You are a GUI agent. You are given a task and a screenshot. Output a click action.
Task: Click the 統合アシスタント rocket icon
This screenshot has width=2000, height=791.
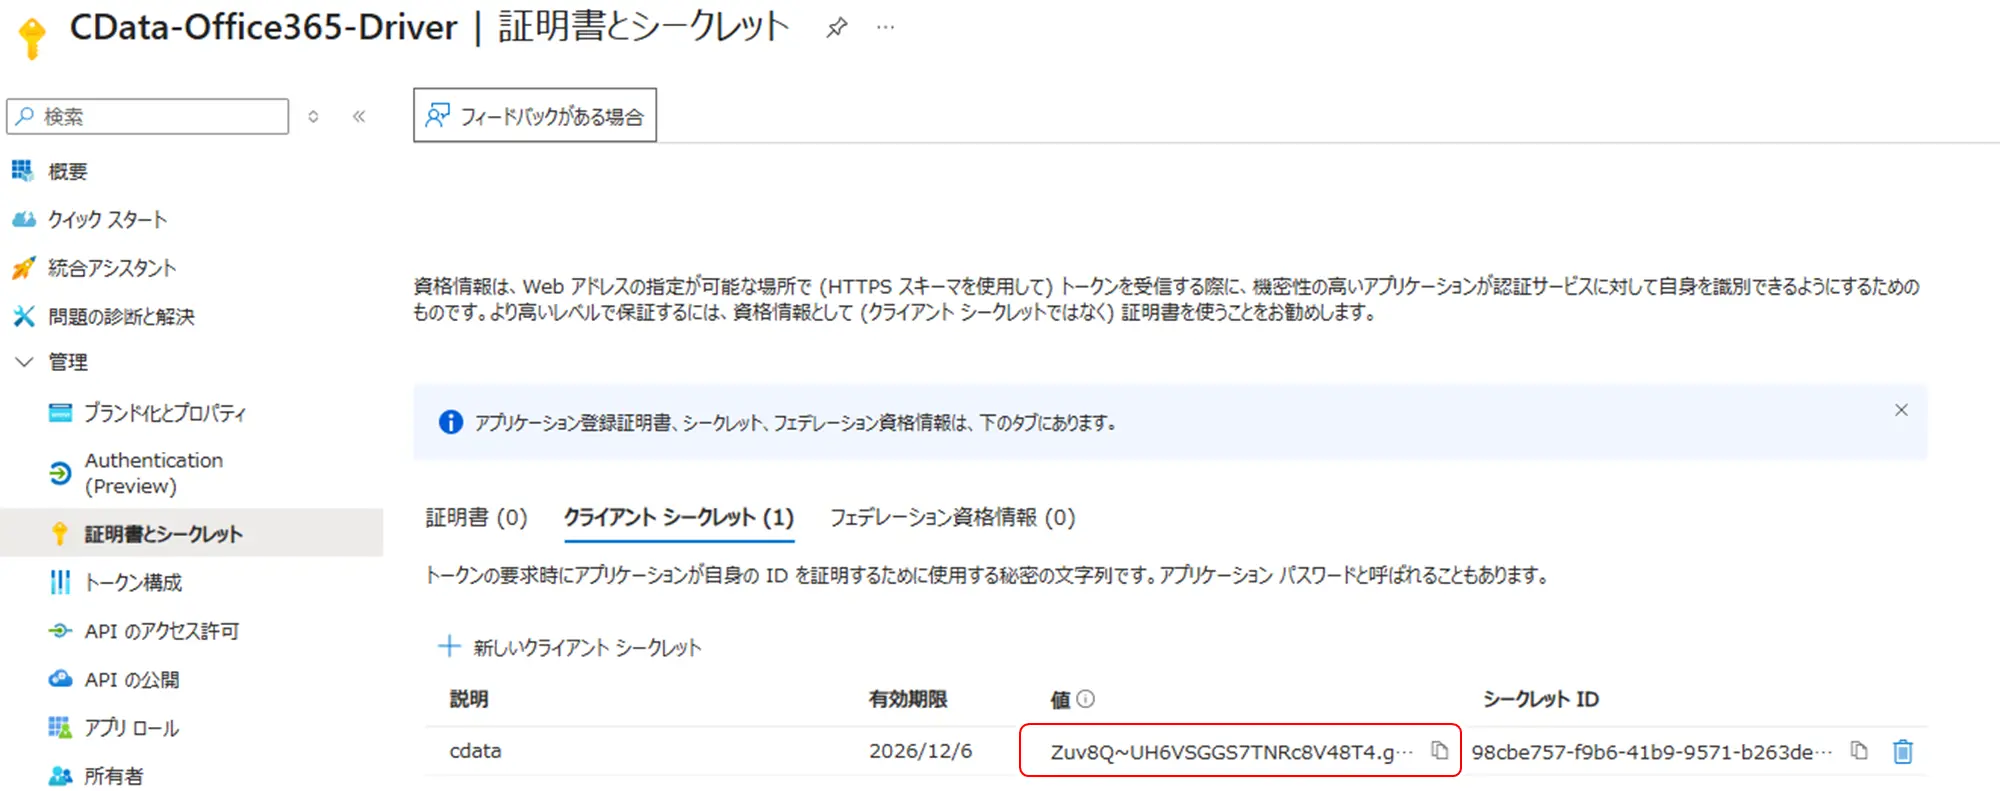(23, 267)
